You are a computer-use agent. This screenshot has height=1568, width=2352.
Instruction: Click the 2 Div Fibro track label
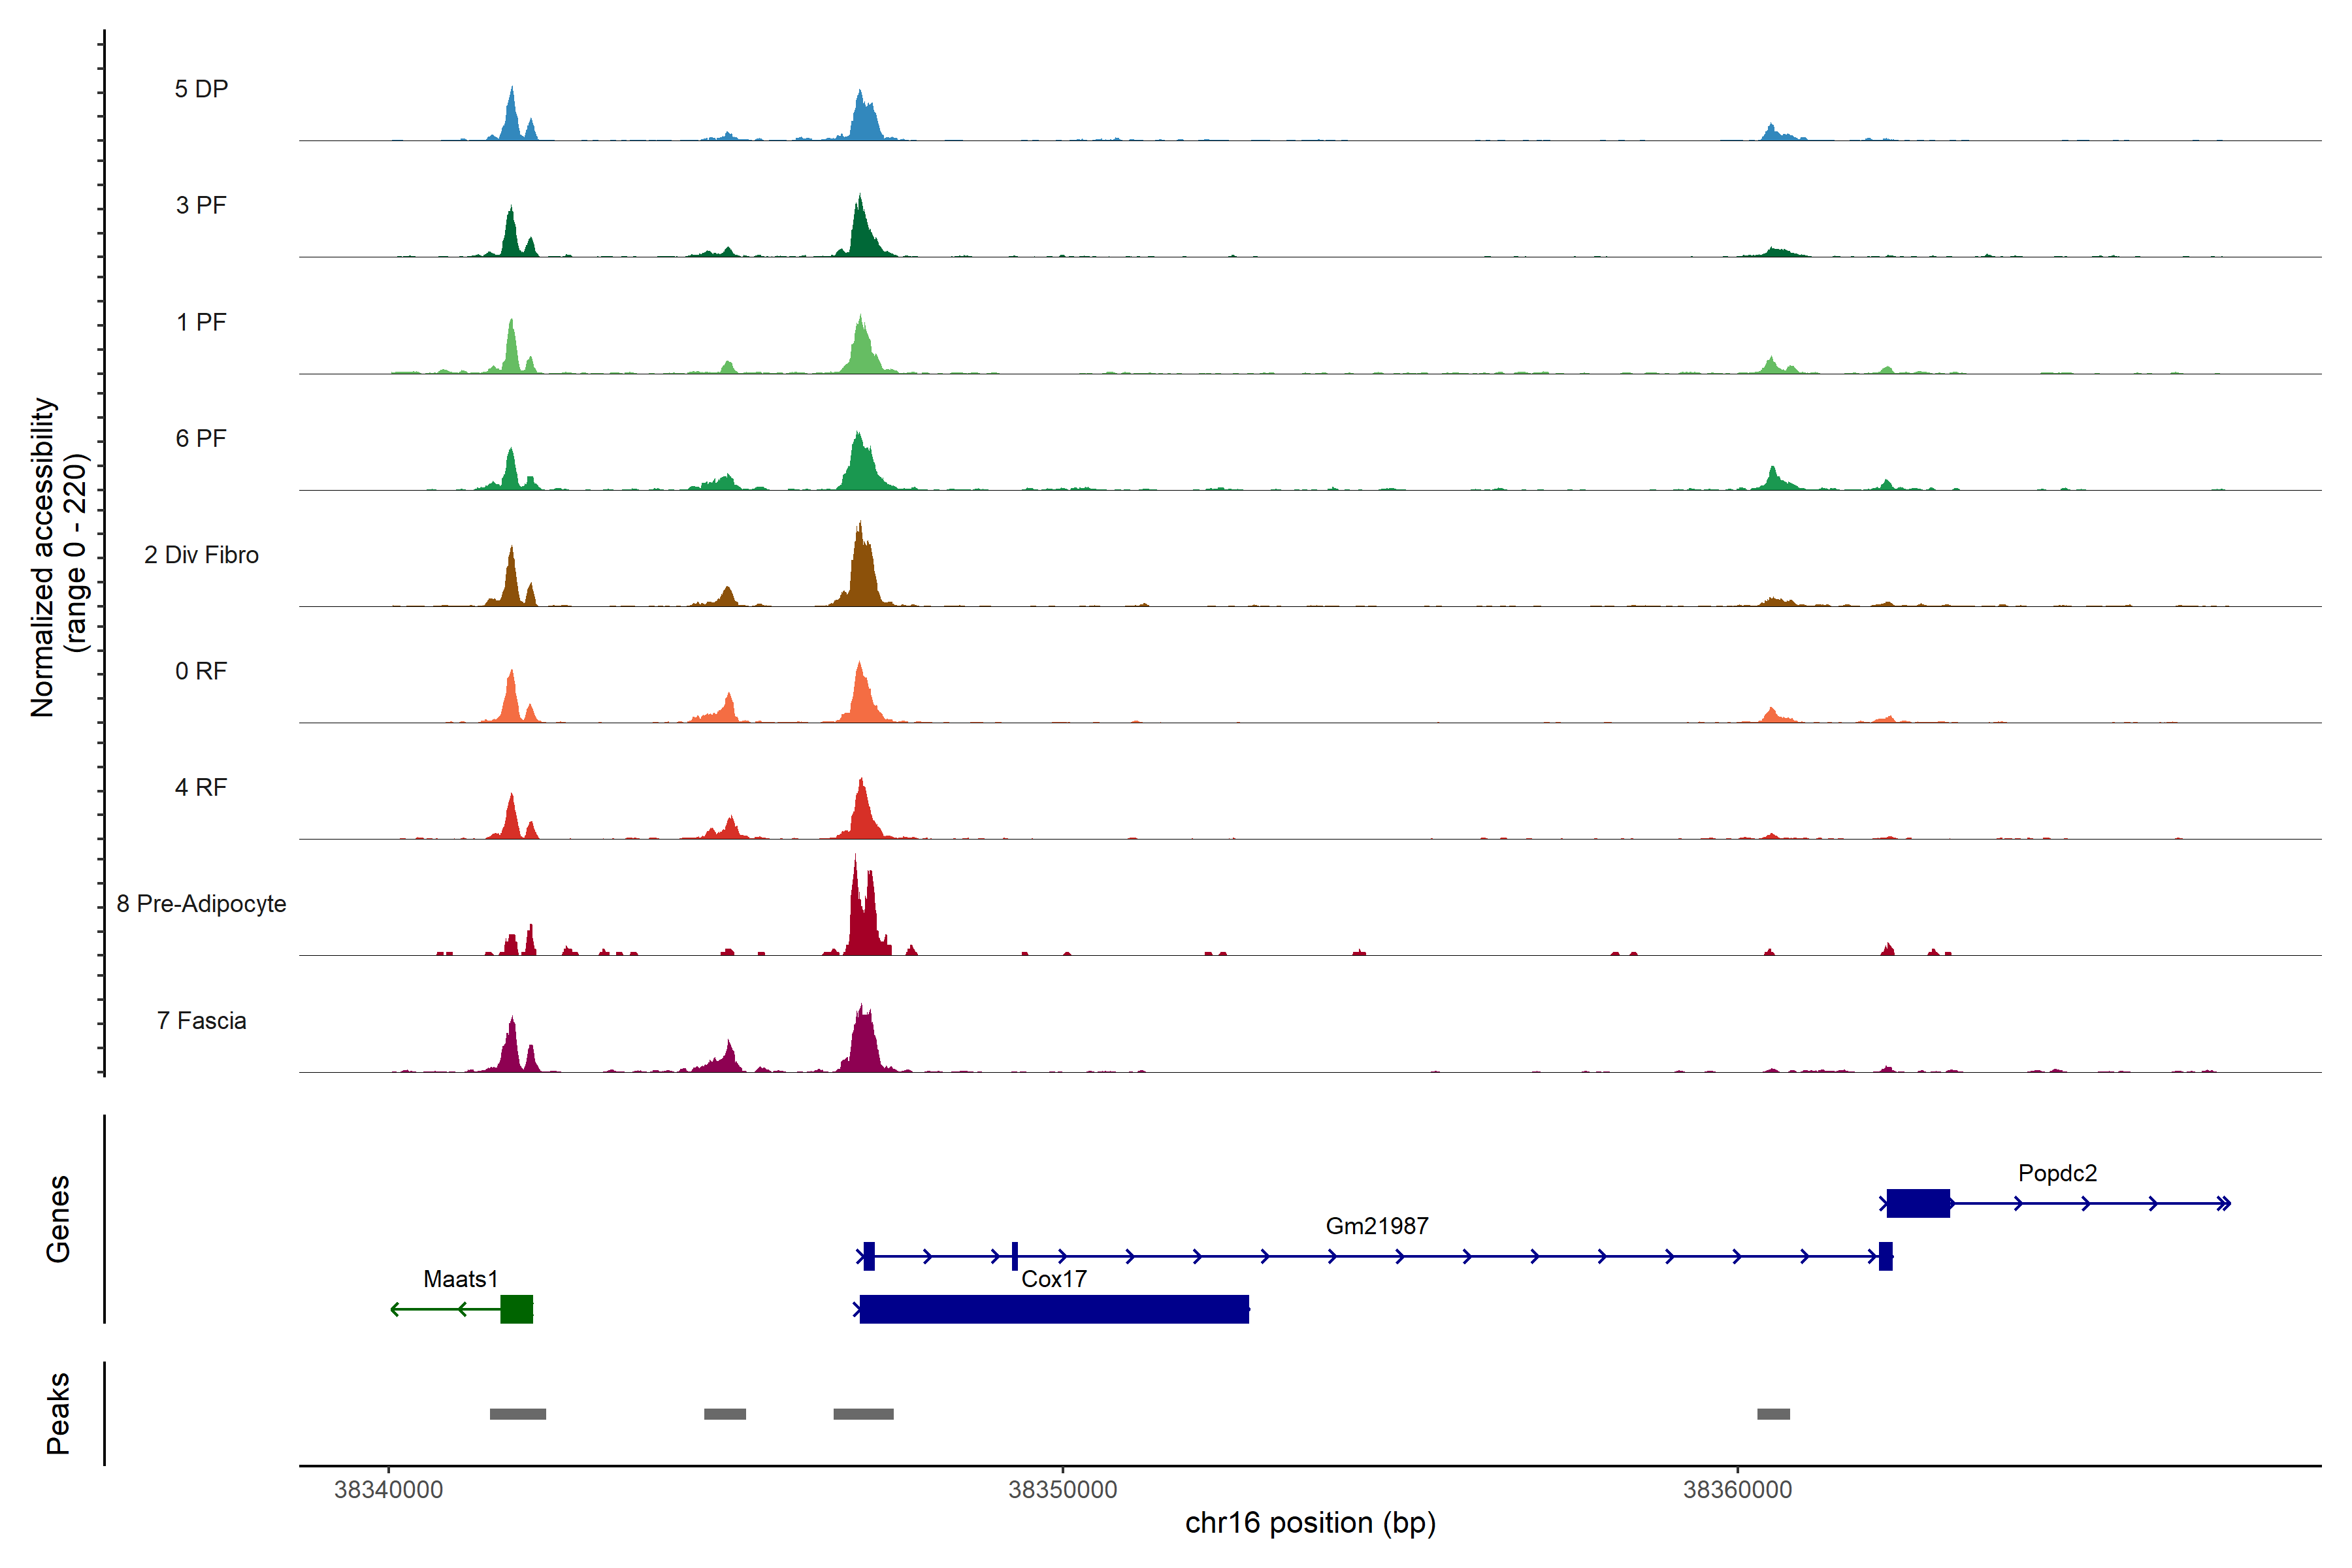point(201,555)
